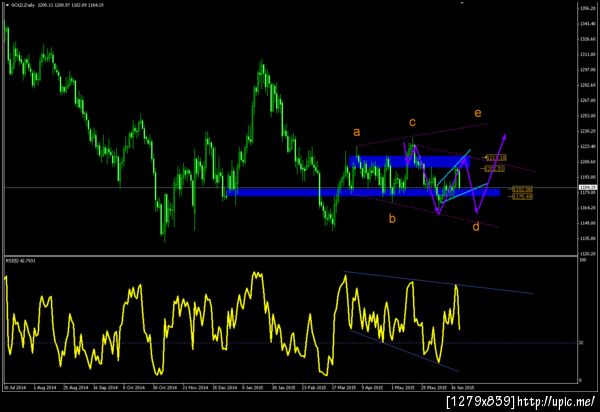Select the orange wave label 'd'
This screenshot has width=600, height=412.
click(476, 226)
